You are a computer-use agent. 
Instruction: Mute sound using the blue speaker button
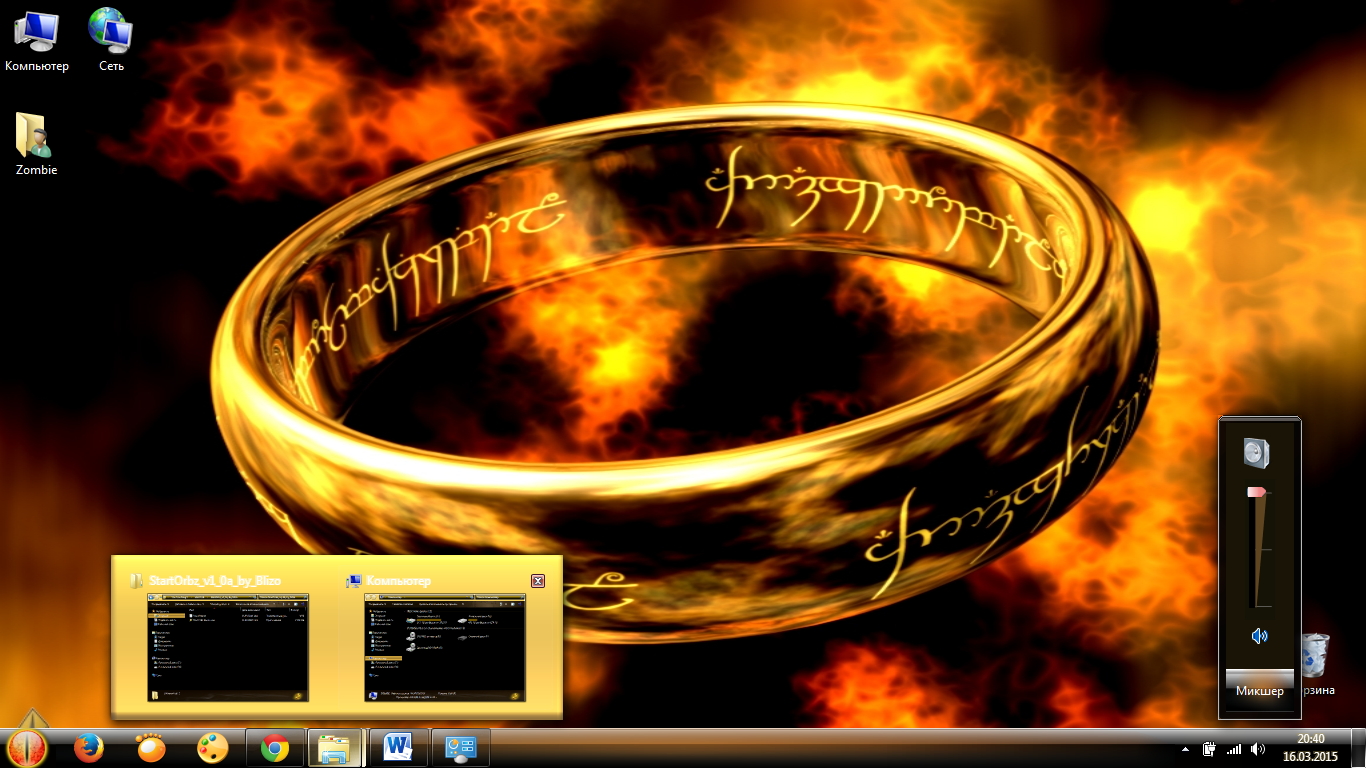(x=1259, y=636)
